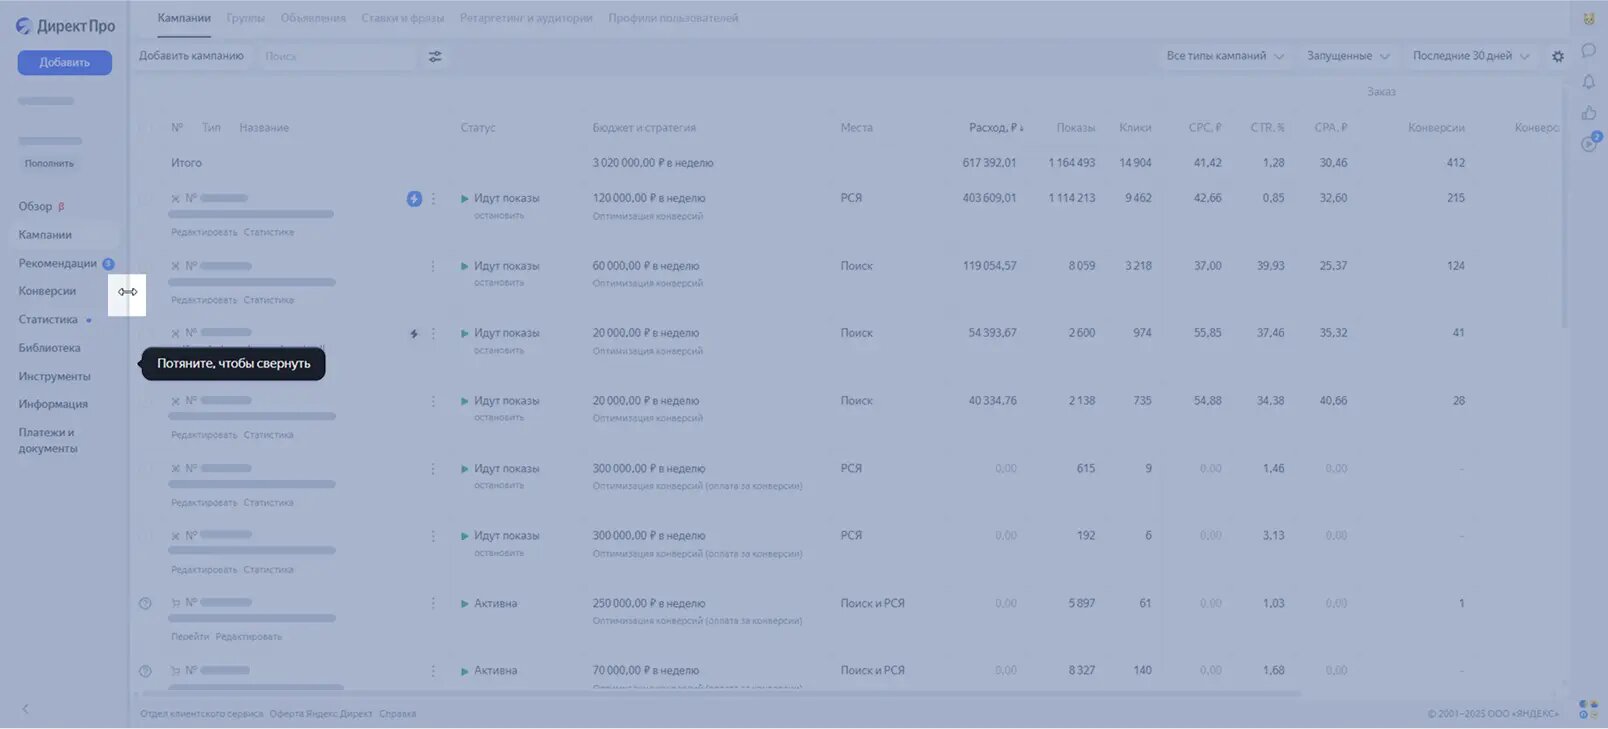Open Рекомендации in the sidebar
Image resolution: width=1608 pixels, height=729 pixels.
click(58, 264)
